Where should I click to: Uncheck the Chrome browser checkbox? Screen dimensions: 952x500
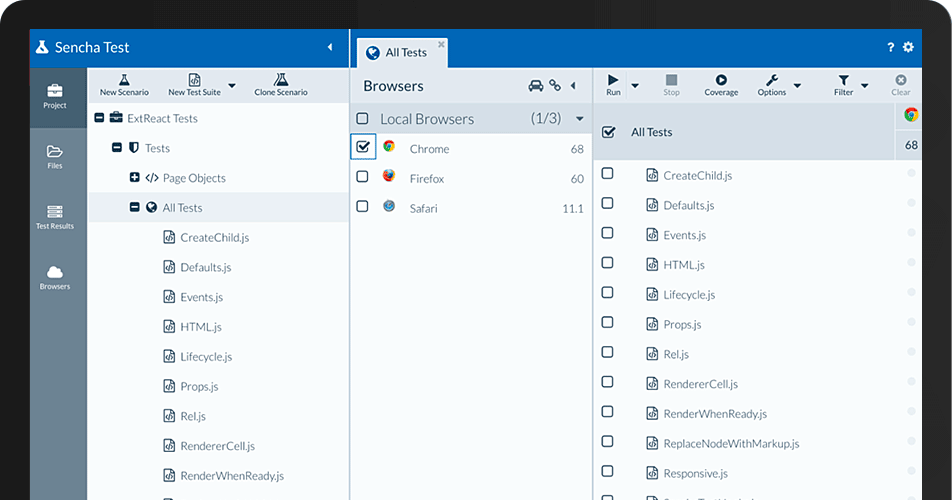pyautogui.click(x=363, y=147)
